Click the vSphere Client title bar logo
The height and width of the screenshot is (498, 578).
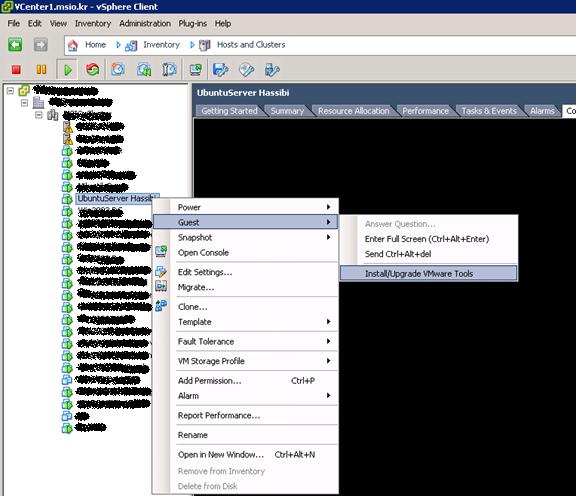pyautogui.click(x=7, y=7)
